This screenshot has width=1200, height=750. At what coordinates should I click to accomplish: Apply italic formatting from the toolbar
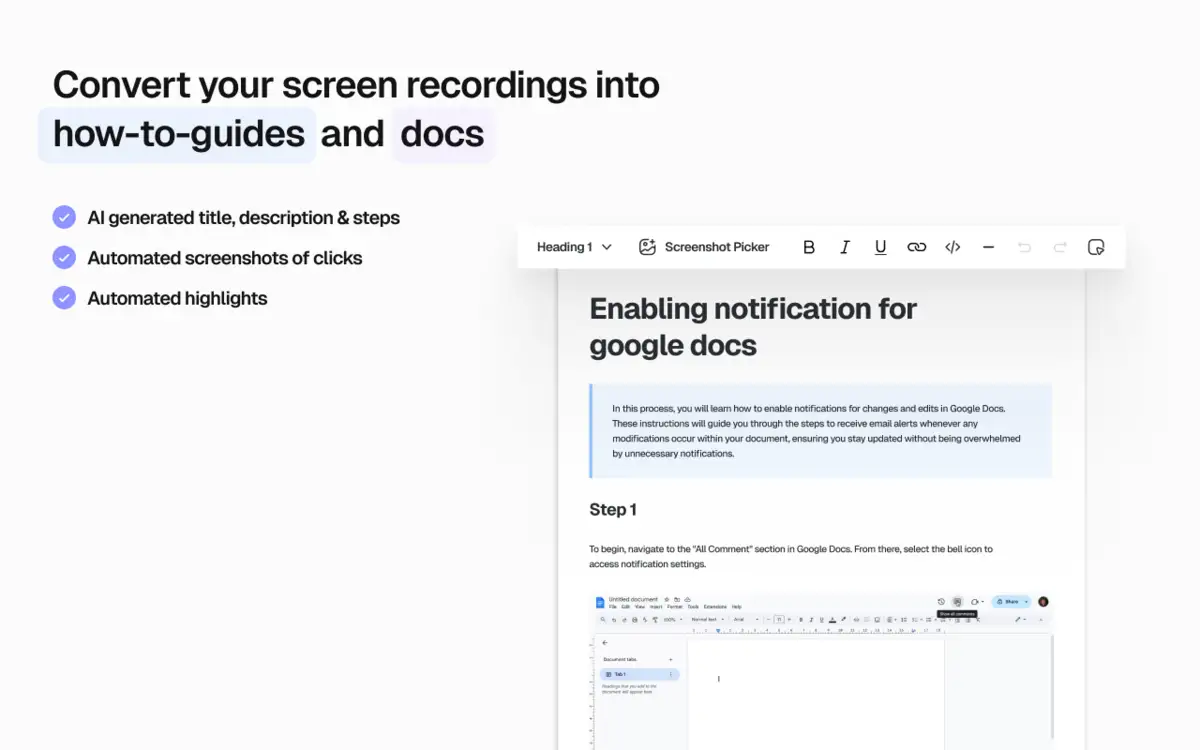coord(845,247)
